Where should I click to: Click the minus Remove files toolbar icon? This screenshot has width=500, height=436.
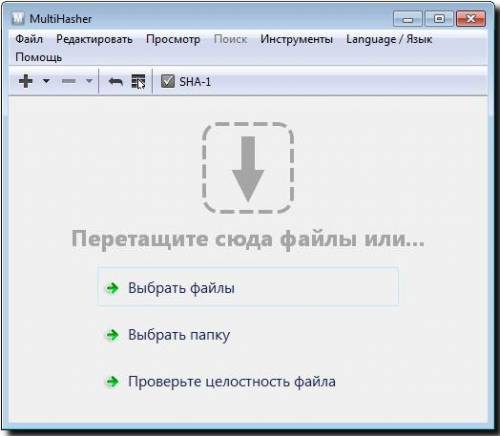pyautogui.click(x=69, y=81)
